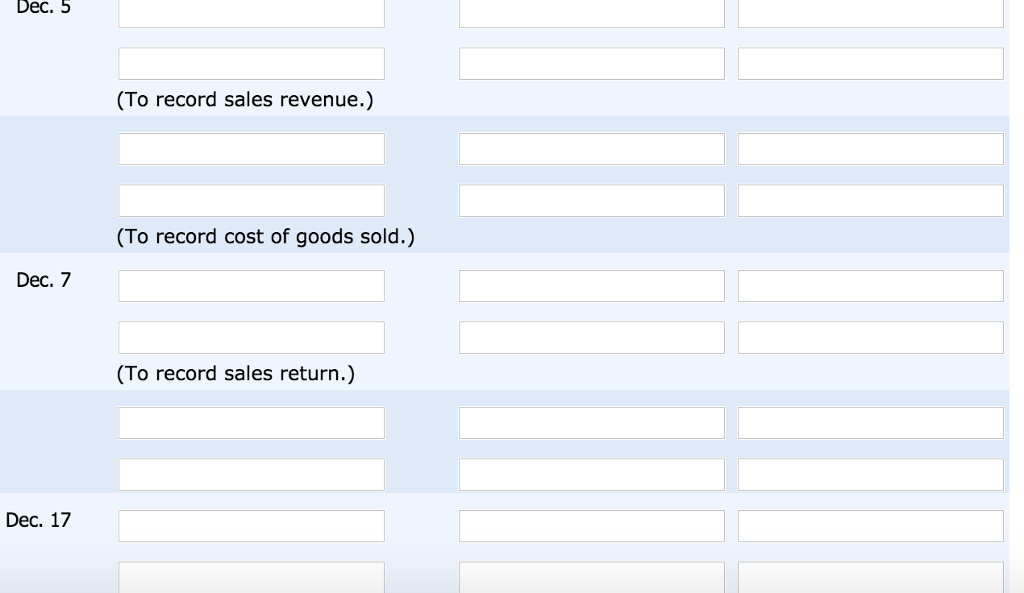Click first account field in cost of goods section
1024x593 pixels.
click(251, 148)
